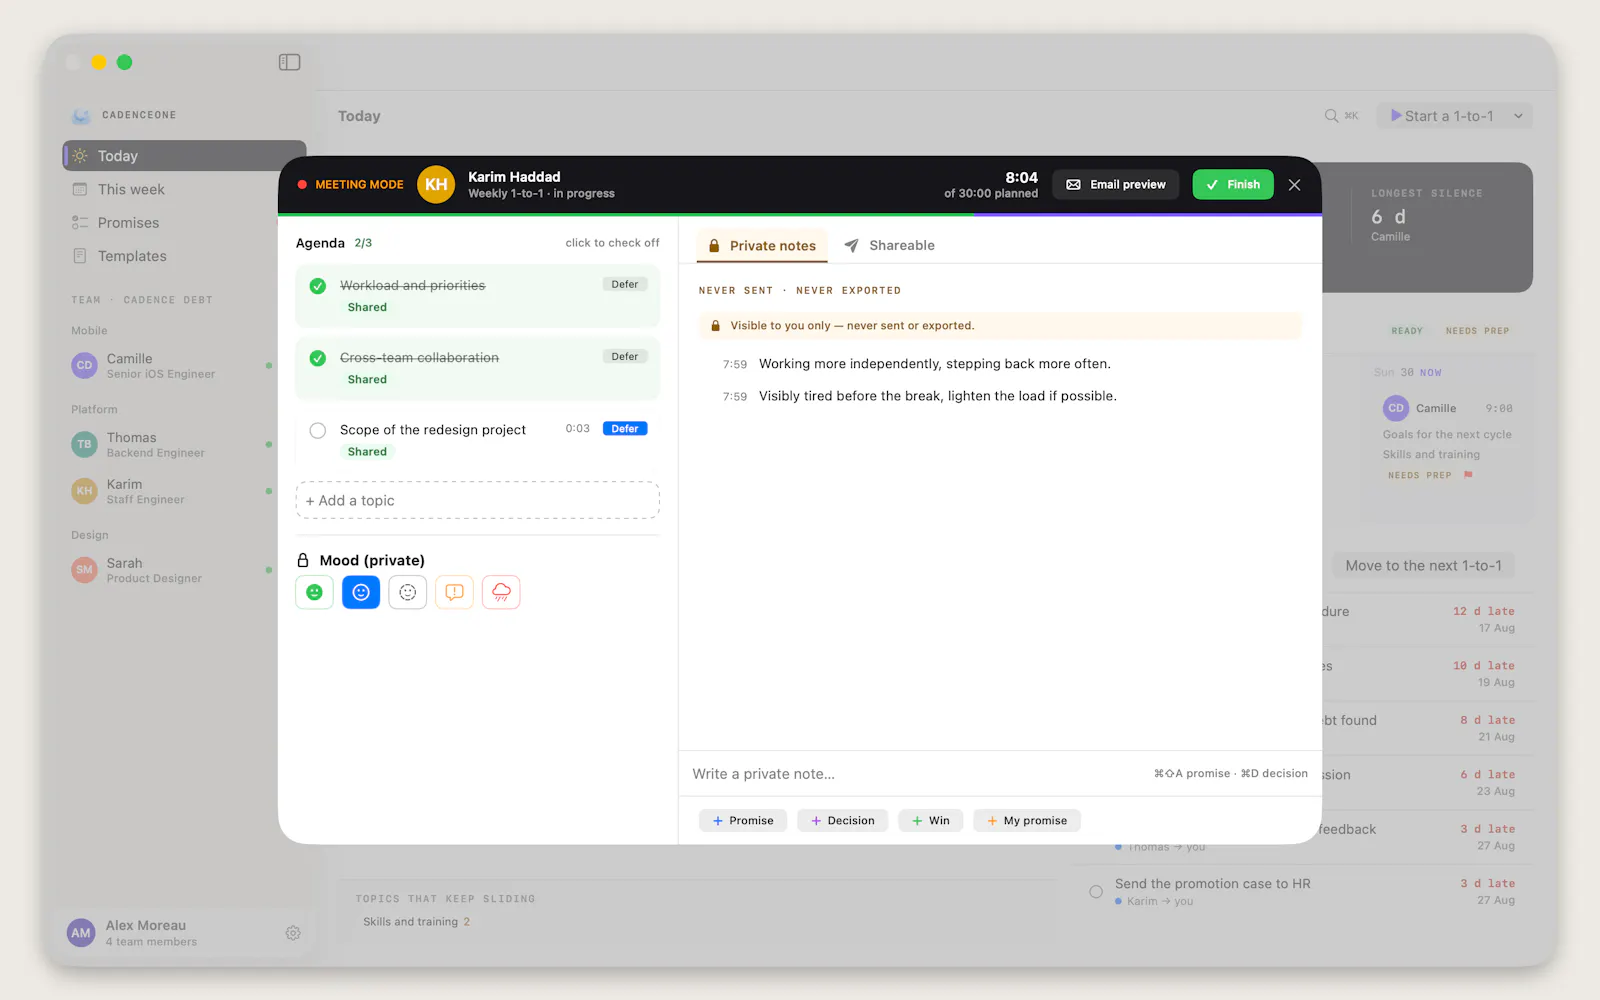Open the Skills and training sliding topic
The height and width of the screenshot is (1000, 1600).
(416, 922)
